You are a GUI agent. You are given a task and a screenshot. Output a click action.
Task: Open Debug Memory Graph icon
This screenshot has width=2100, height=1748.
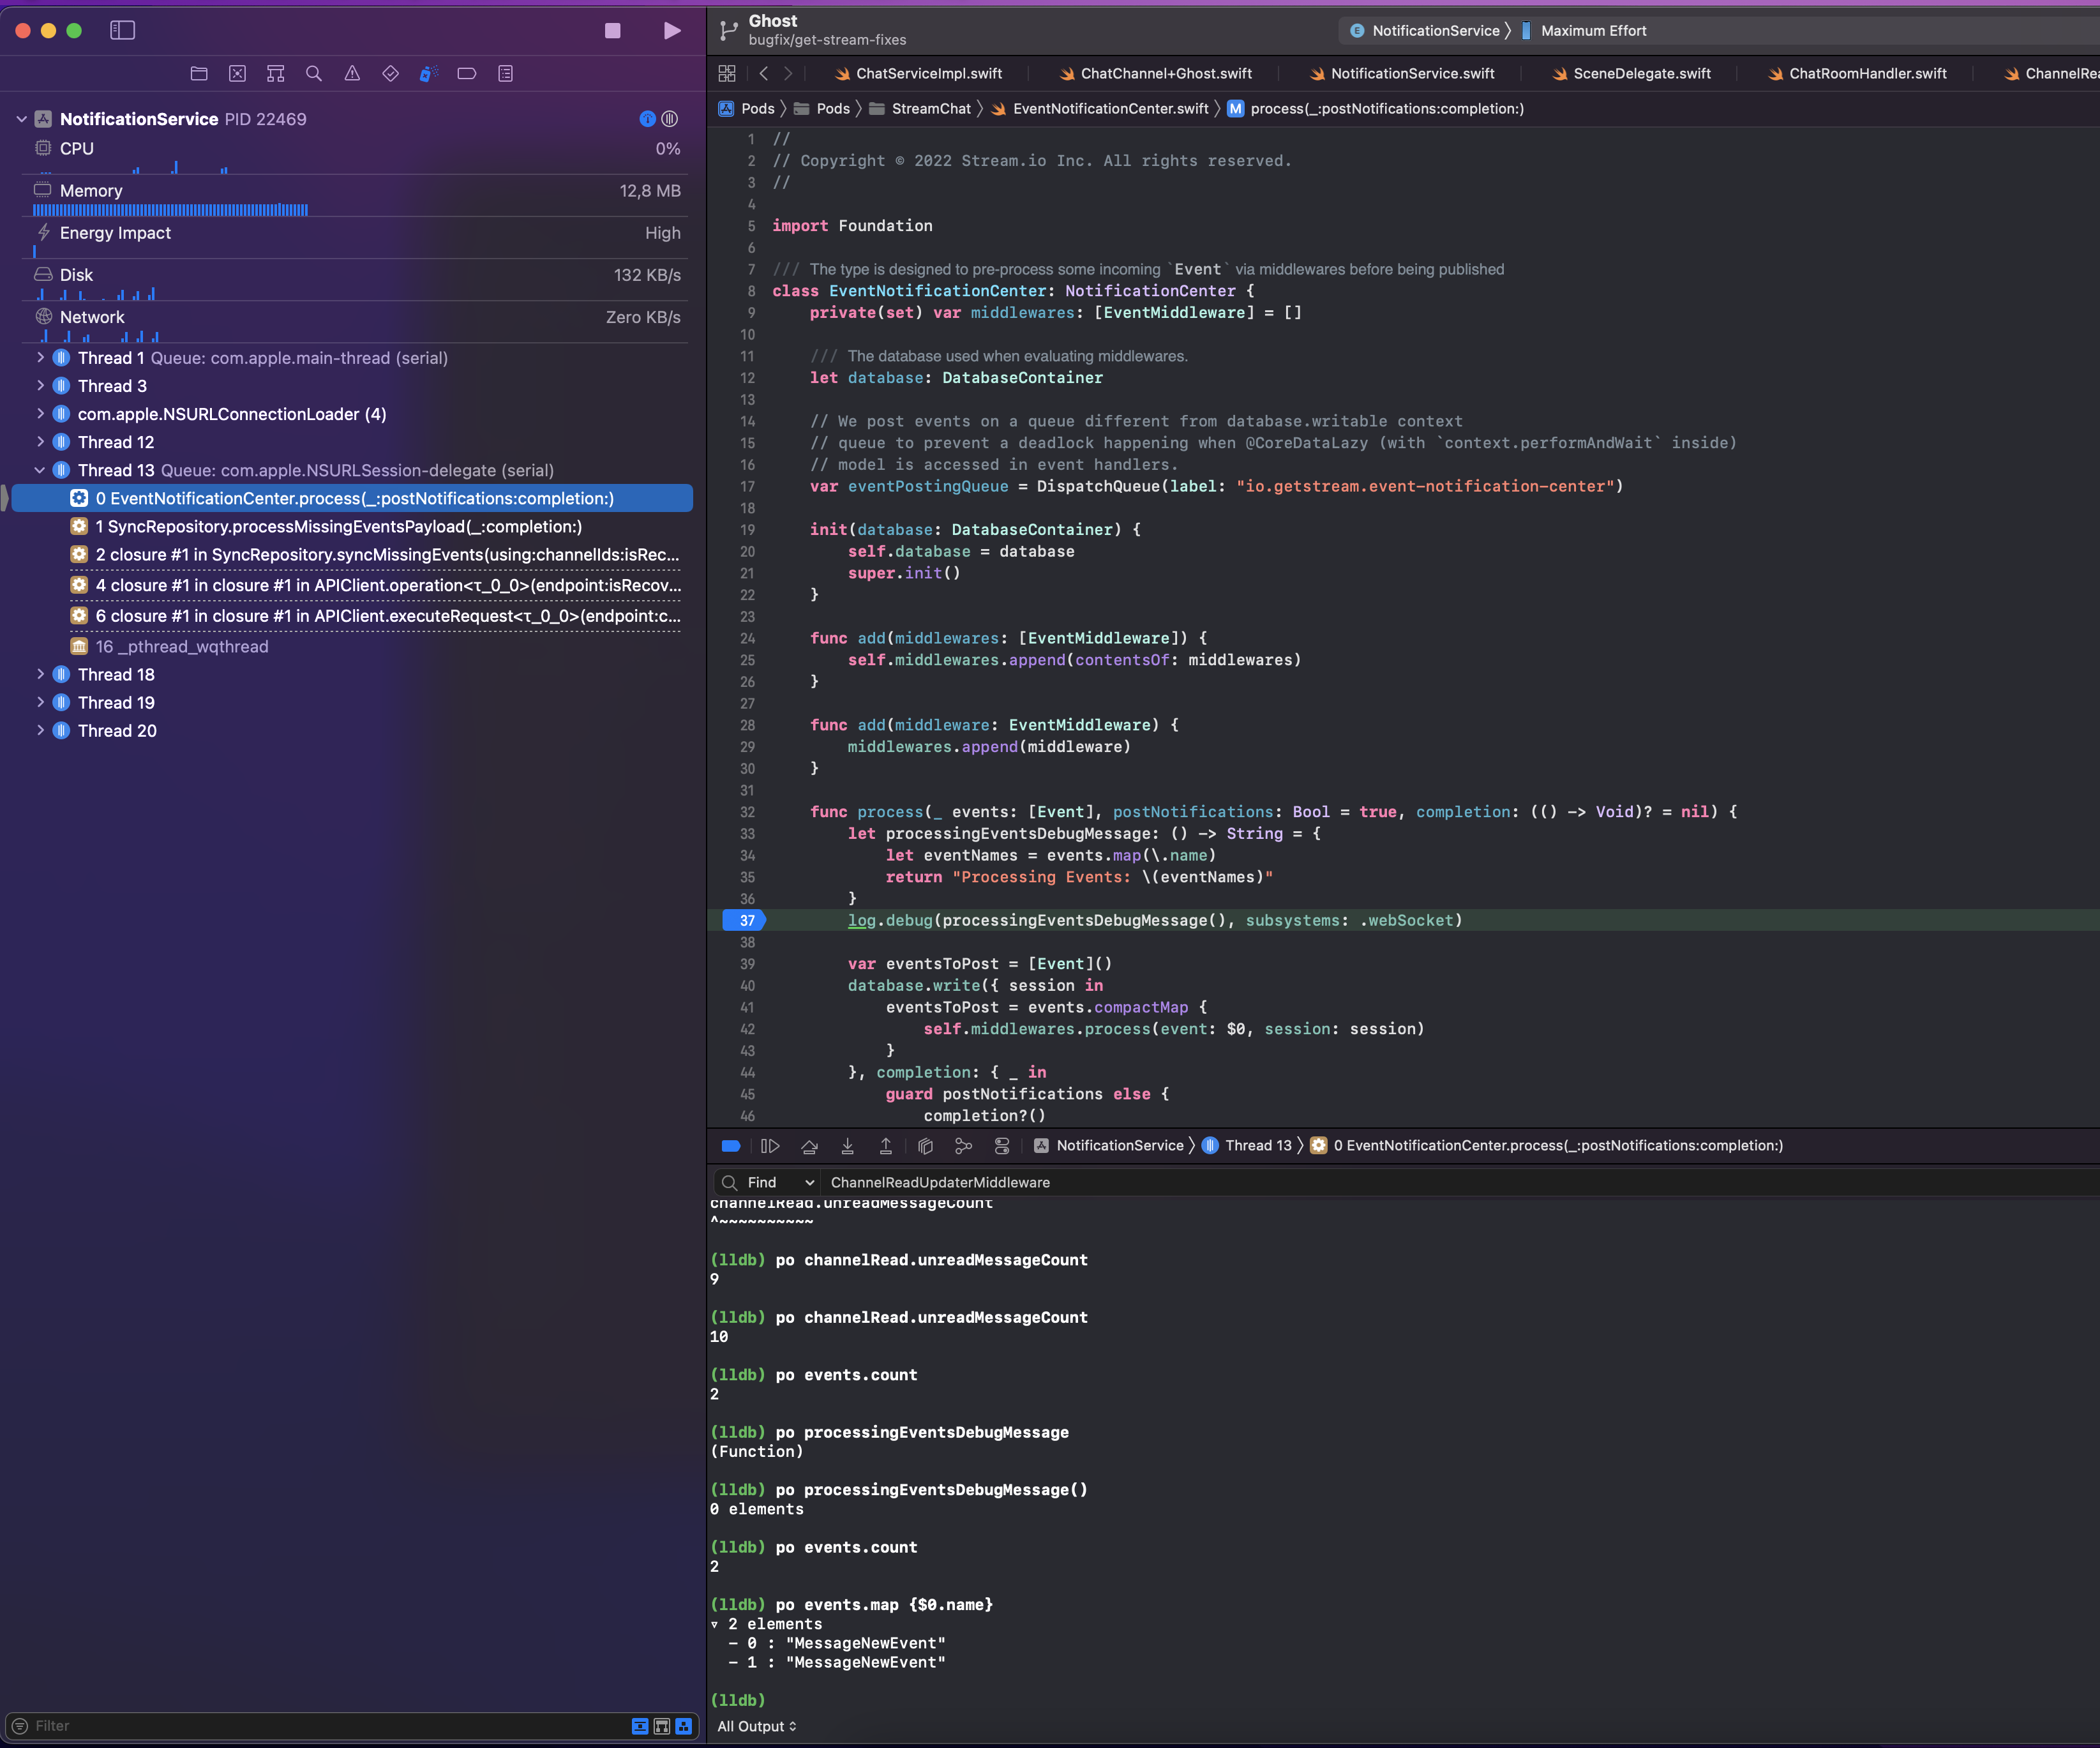(x=963, y=1146)
